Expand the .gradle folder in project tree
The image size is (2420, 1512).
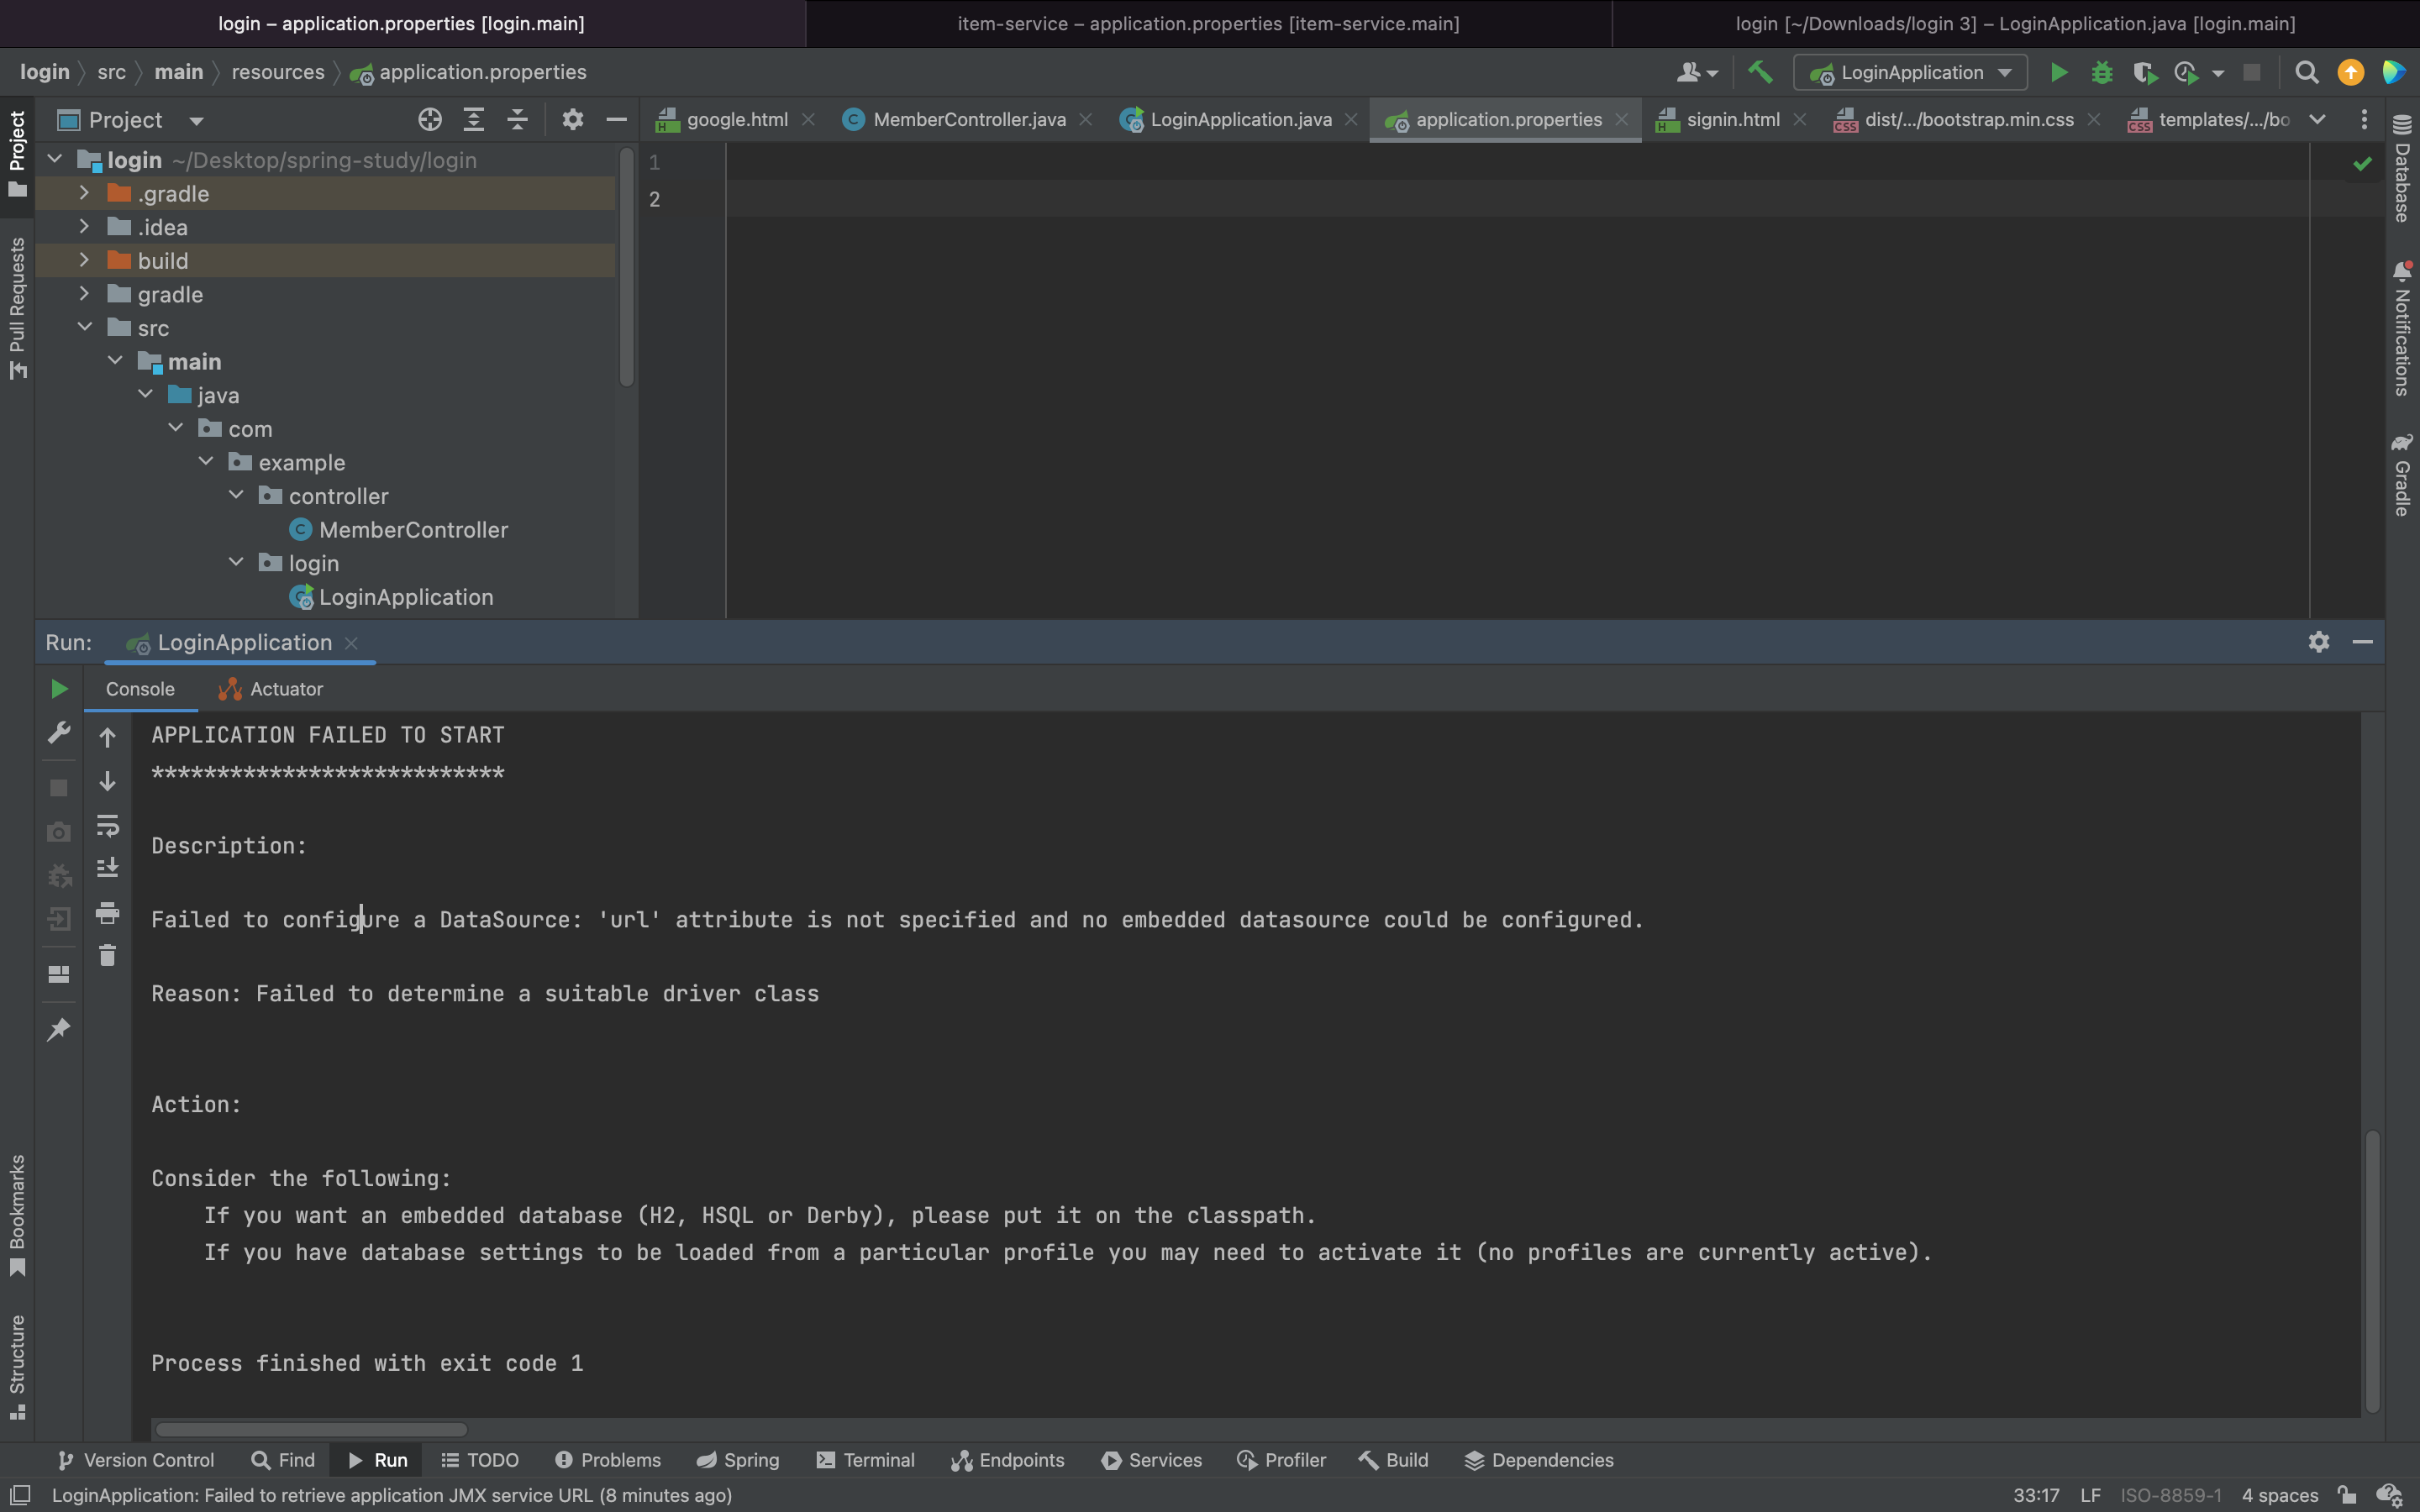84,193
